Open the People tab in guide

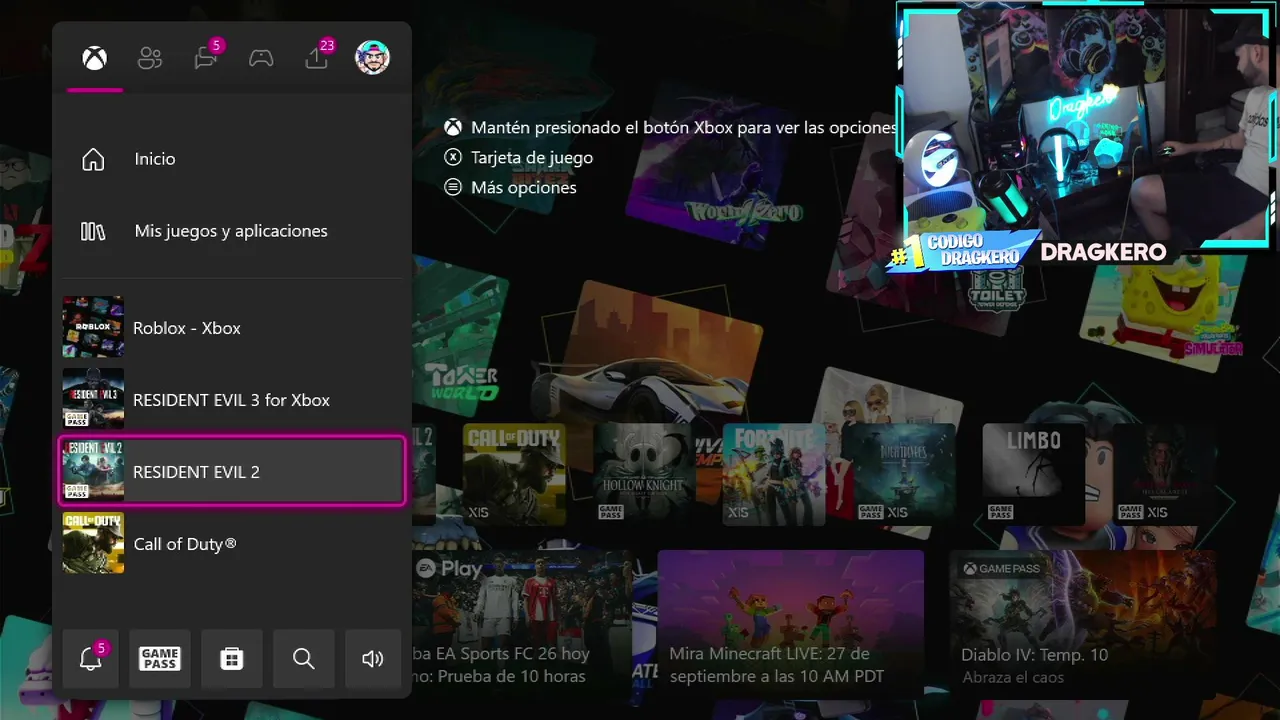150,58
